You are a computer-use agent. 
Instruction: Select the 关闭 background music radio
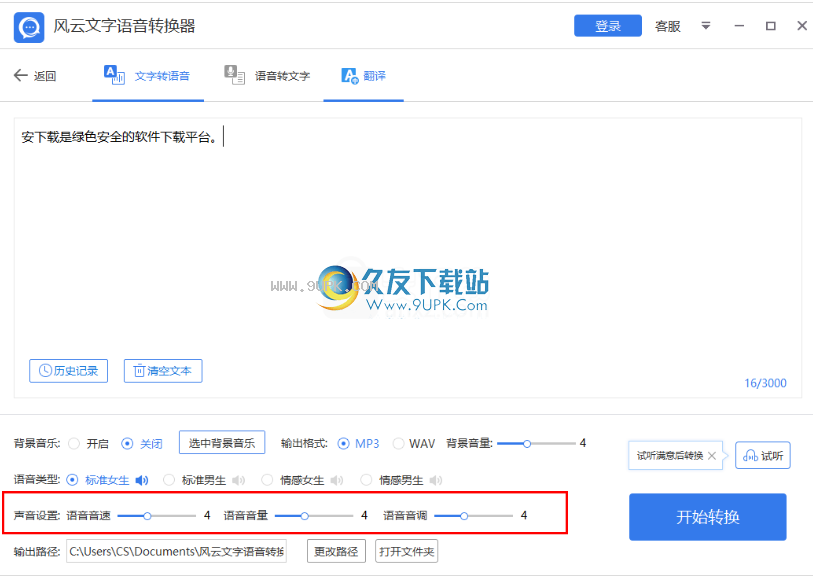[x=127, y=444]
